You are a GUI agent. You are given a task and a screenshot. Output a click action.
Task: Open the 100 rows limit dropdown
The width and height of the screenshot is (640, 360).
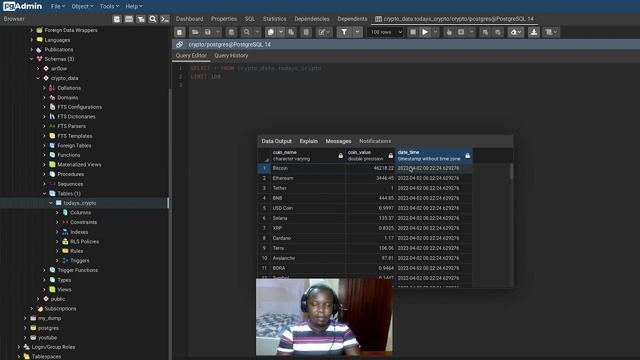(x=385, y=32)
